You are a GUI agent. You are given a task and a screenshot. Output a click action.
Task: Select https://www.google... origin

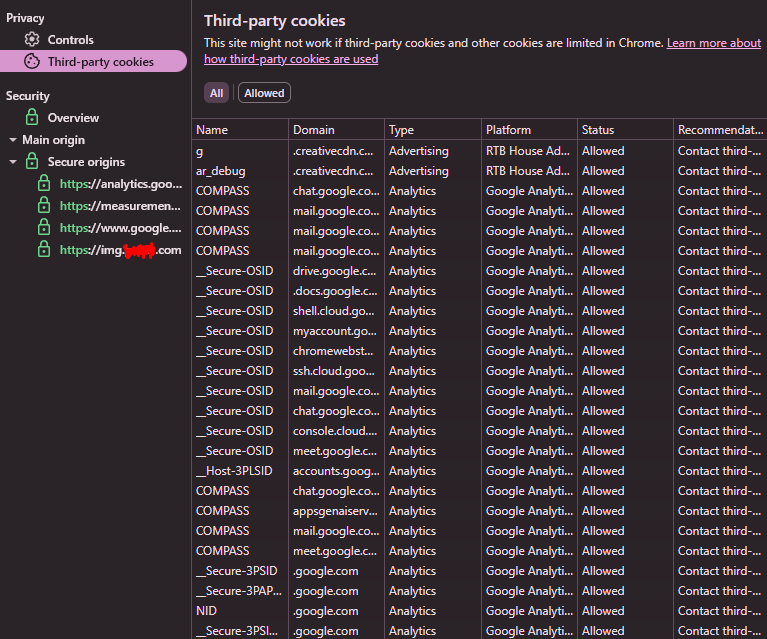[121, 228]
